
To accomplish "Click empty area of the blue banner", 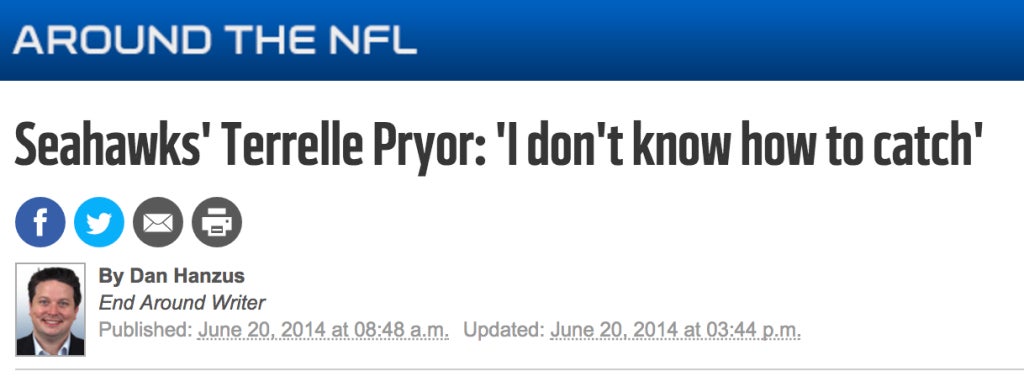I will [x=718, y=40].
